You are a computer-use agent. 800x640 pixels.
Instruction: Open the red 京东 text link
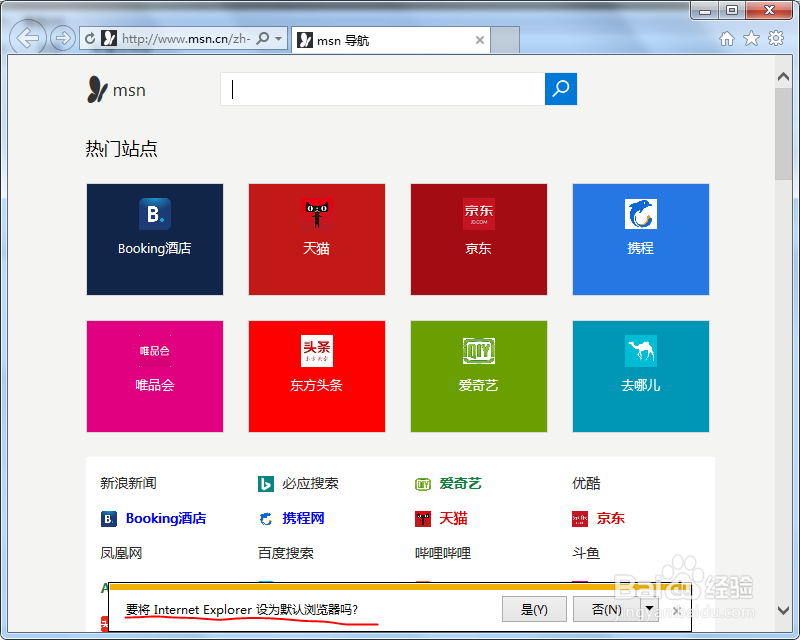pos(610,518)
